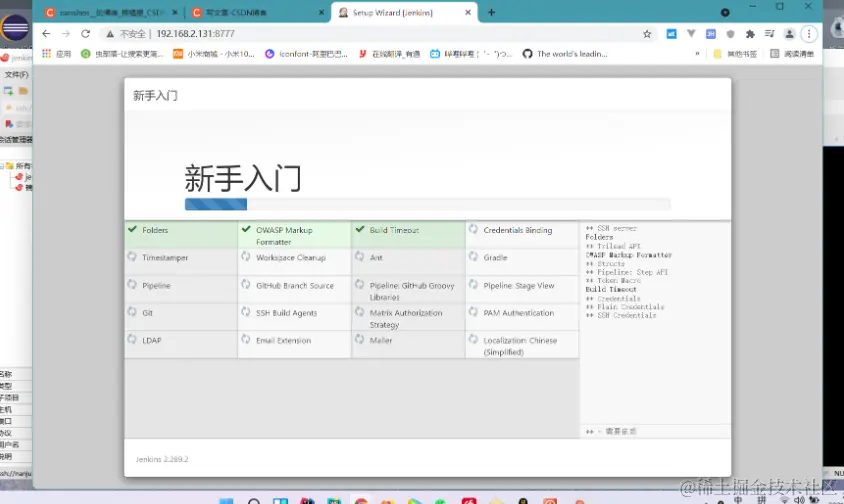Click the not-secure warning icon in address bar
Viewport: 844px width, 504px height.
[110, 34]
